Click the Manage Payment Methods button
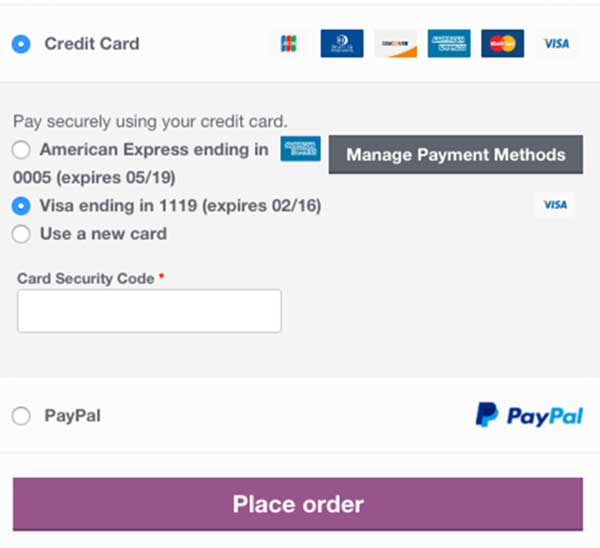Screen dimensions: 600x548 click(455, 155)
